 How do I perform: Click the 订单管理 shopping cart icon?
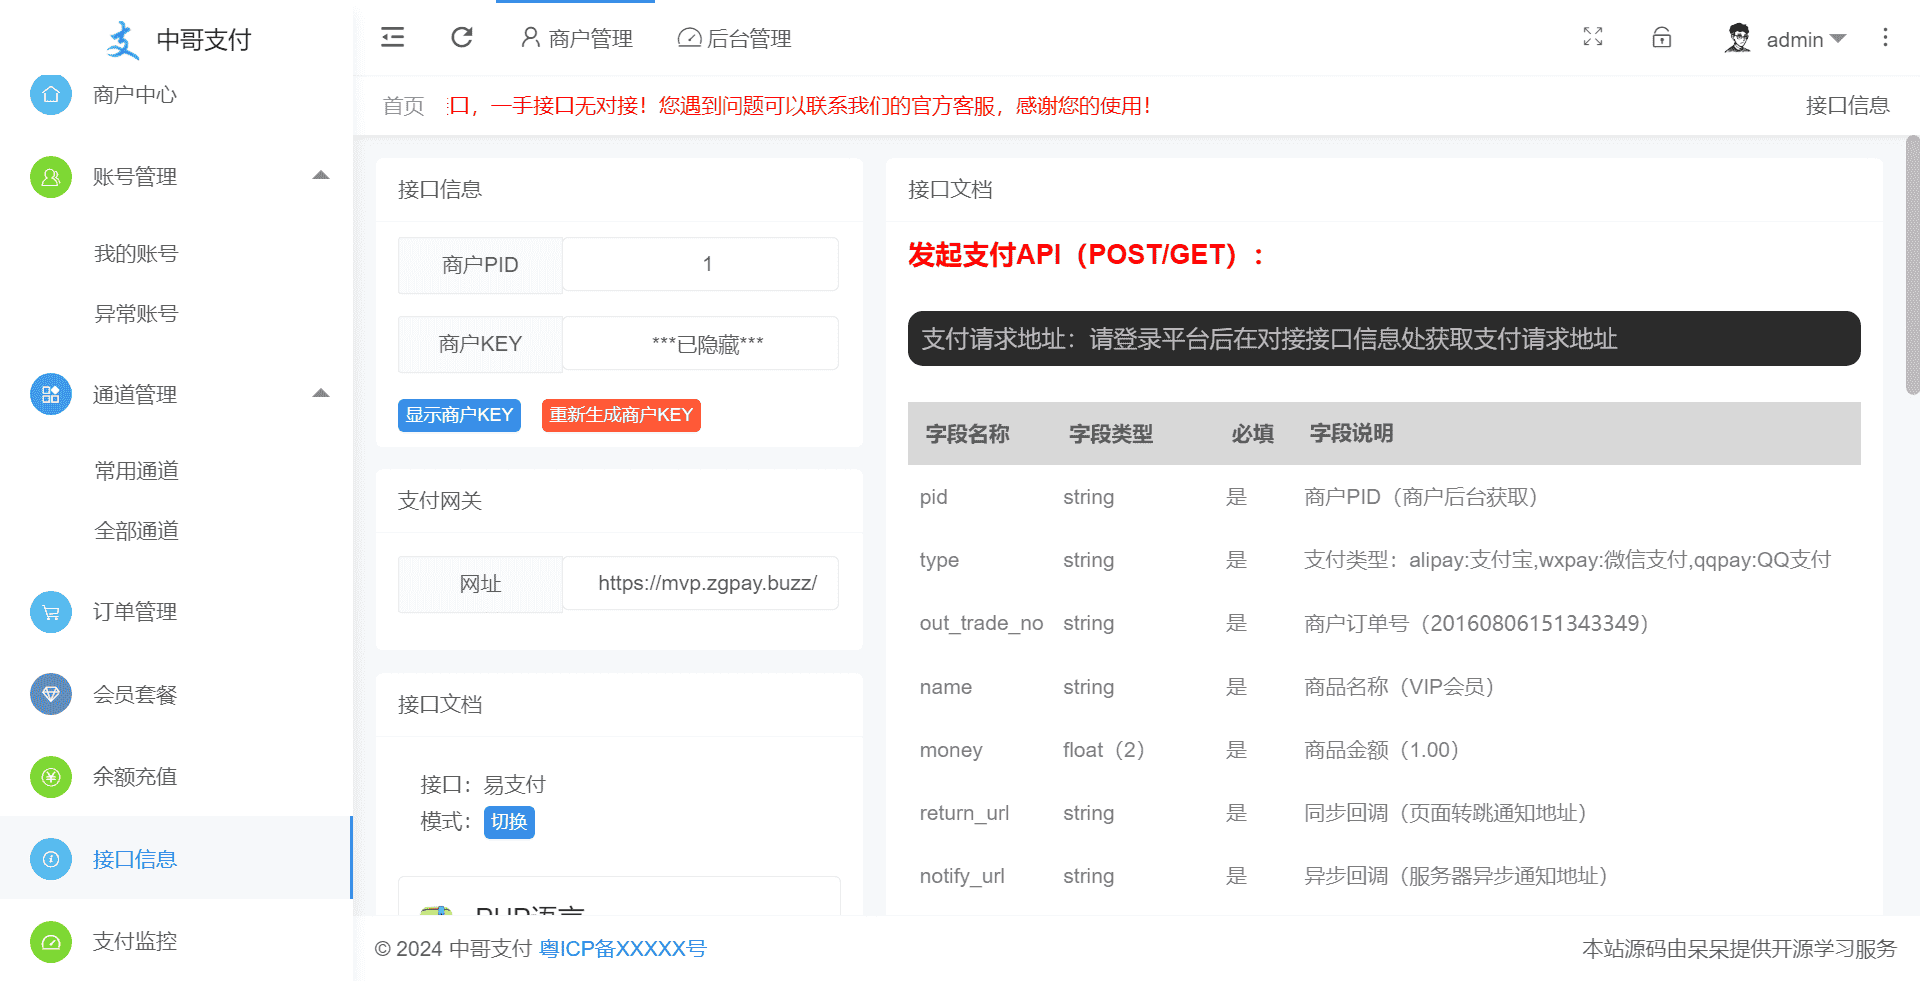pos(51,612)
